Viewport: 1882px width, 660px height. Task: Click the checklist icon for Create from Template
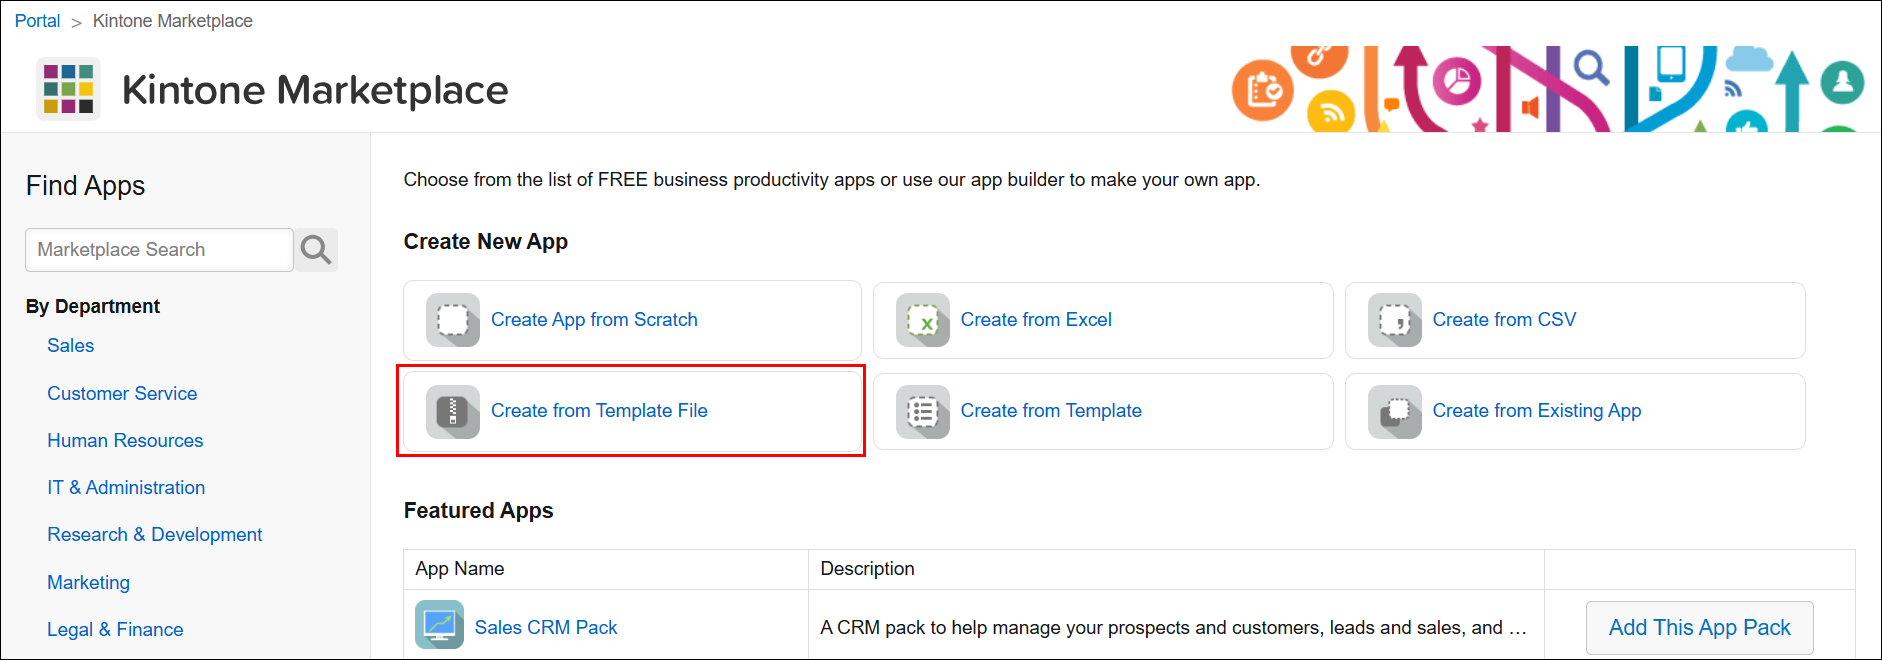pos(923,411)
